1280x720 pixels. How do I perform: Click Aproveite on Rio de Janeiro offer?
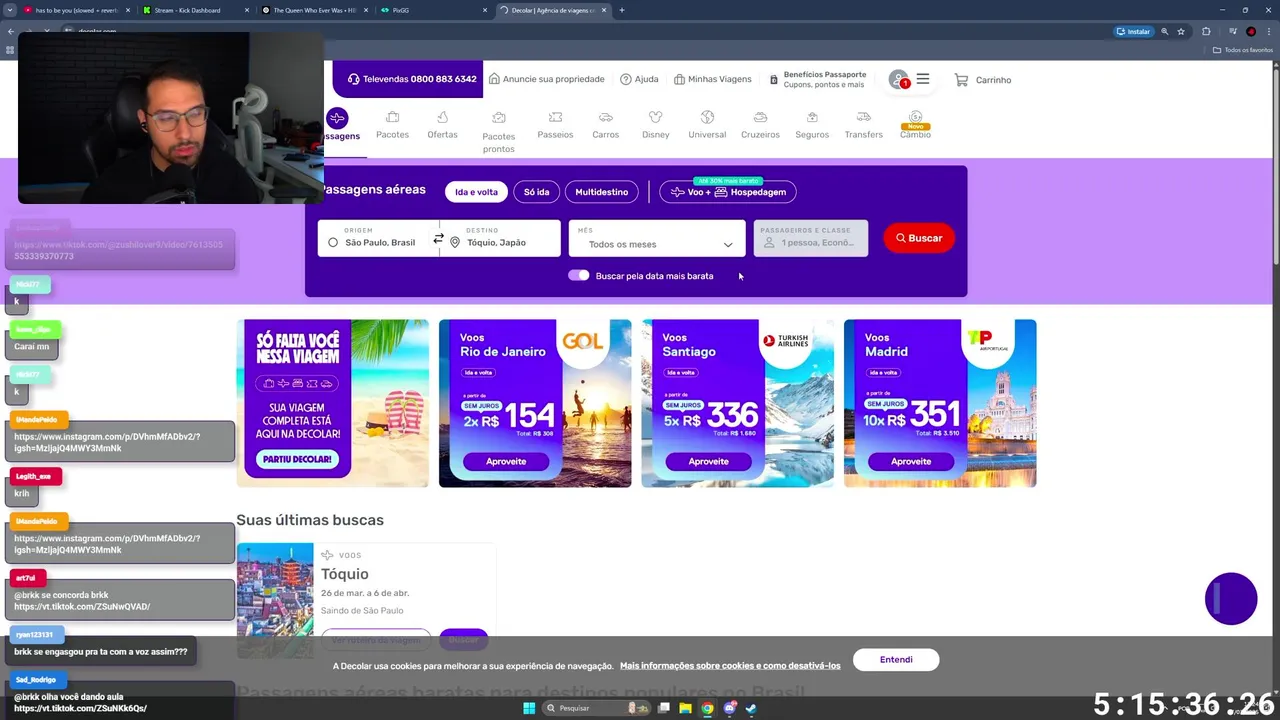(x=506, y=461)
